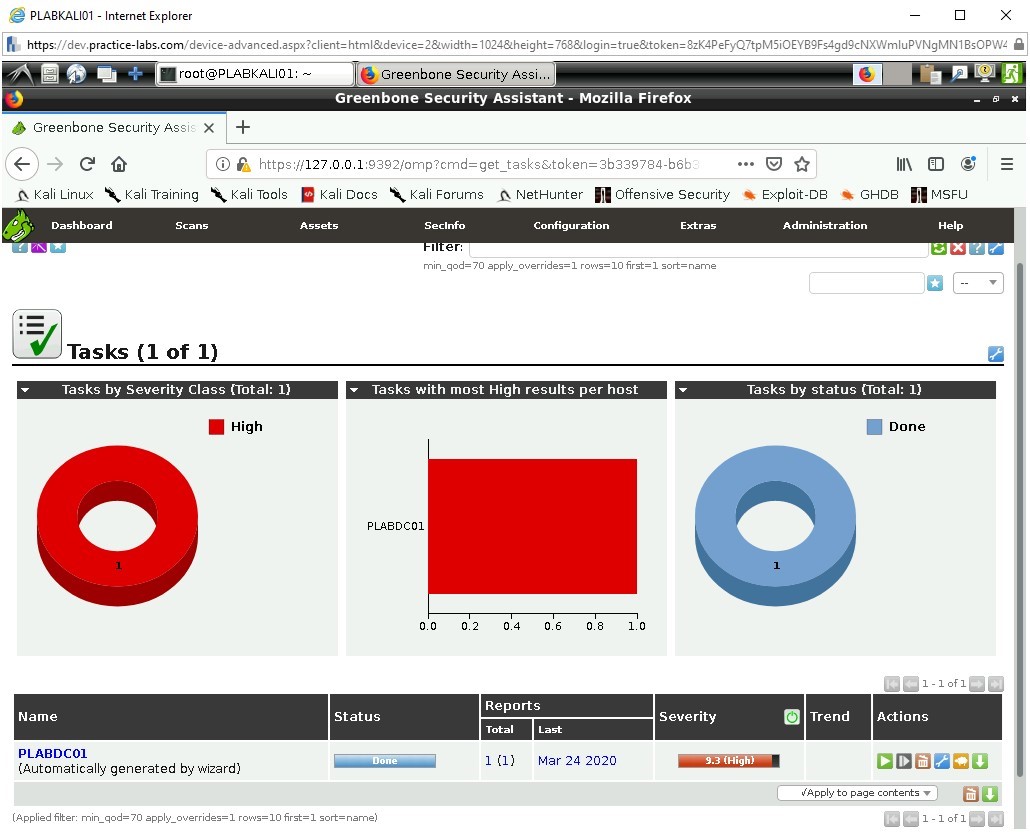Image resolution: width=1030 pixels, height=833 pixels.
Task: Open the Apply to page contents dropdown
Action: click(856, 792)
